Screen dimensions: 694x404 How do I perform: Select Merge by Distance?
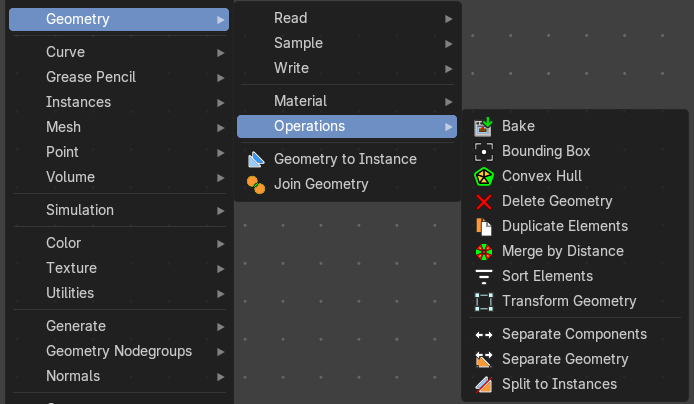pos(574,251)
